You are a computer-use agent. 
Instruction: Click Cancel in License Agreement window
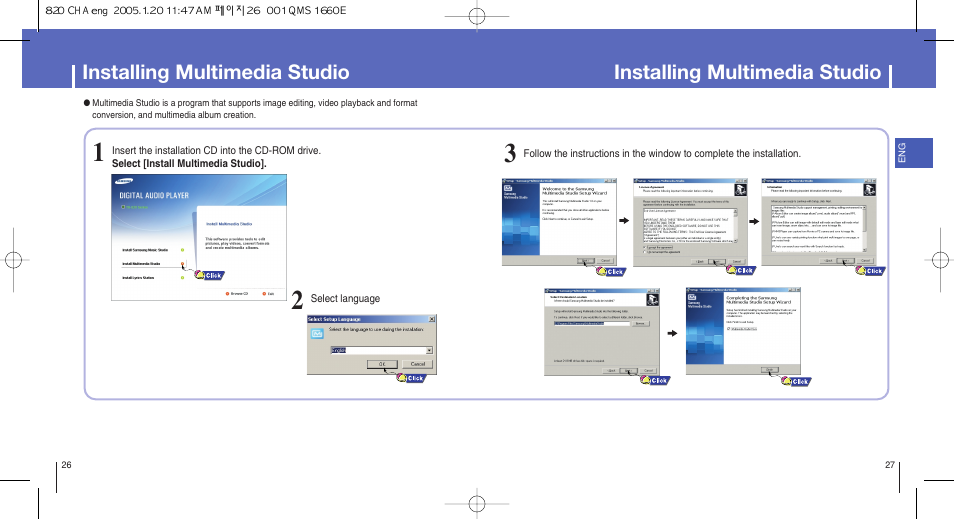point(737,262)
